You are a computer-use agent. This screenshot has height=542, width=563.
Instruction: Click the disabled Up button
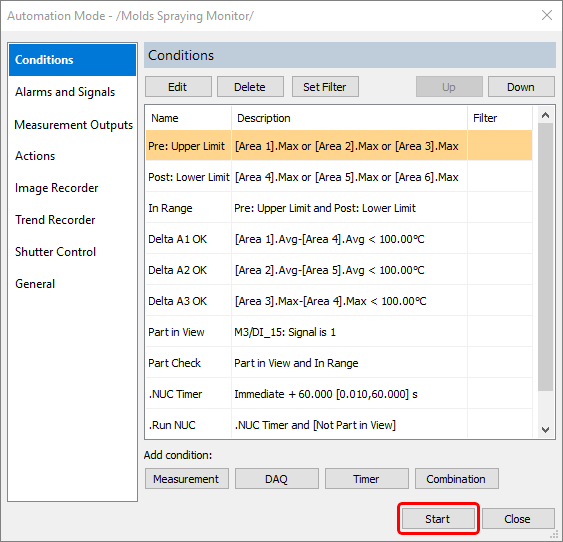[x=449, y=87]
